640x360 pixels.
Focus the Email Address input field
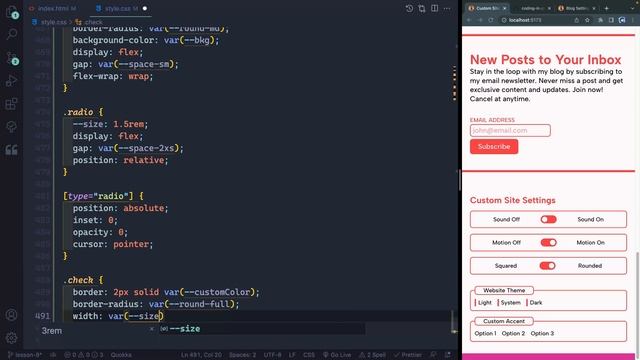pyautogui.click(x=510, y=131)
